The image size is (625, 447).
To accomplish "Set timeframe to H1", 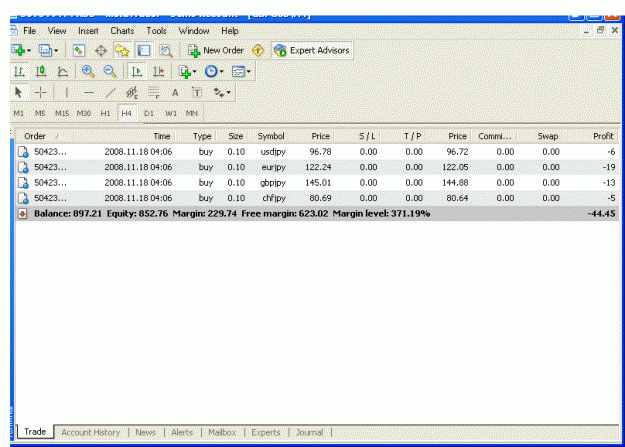I will 105,113.
